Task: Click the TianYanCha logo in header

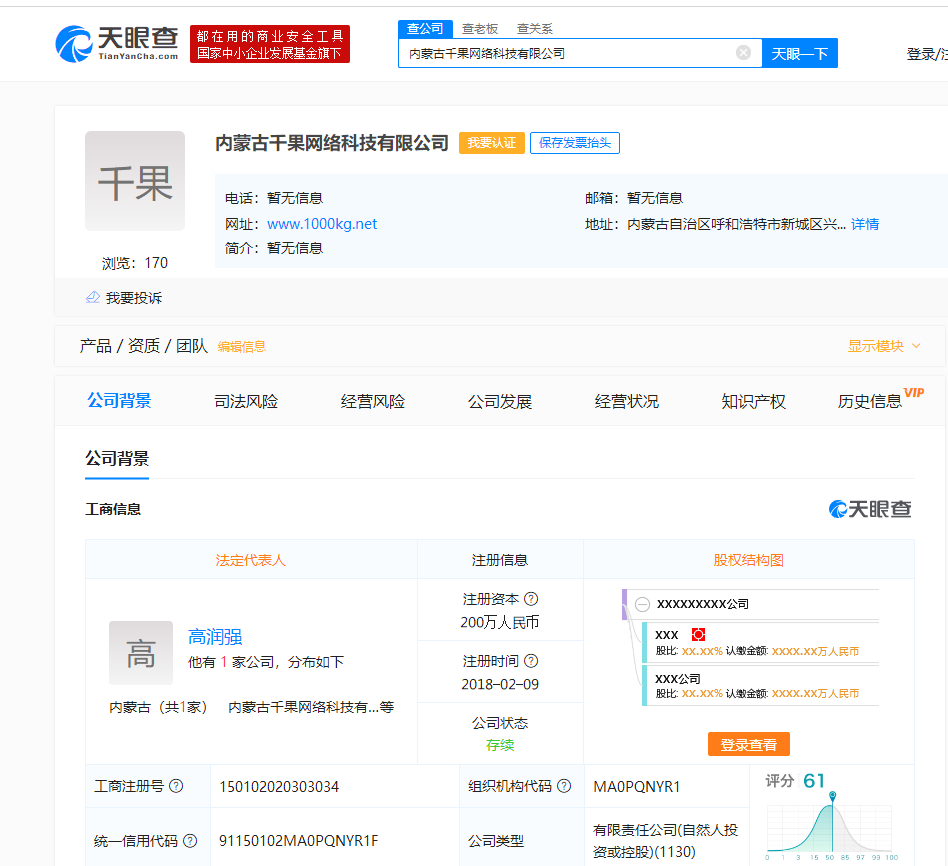Action: click(117, 44)
